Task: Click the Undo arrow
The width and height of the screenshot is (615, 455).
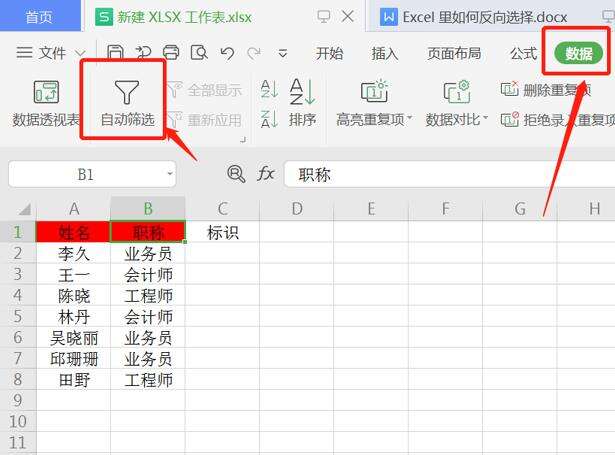Action: point(227,53)
